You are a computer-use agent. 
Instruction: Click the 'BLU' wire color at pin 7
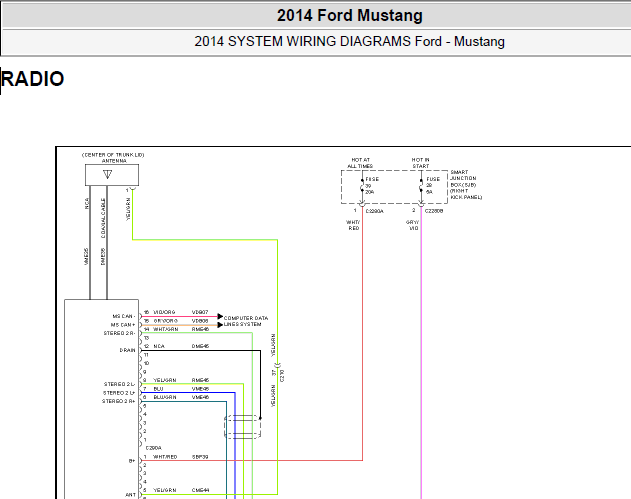pyautogui.click(x=158, y=389)
